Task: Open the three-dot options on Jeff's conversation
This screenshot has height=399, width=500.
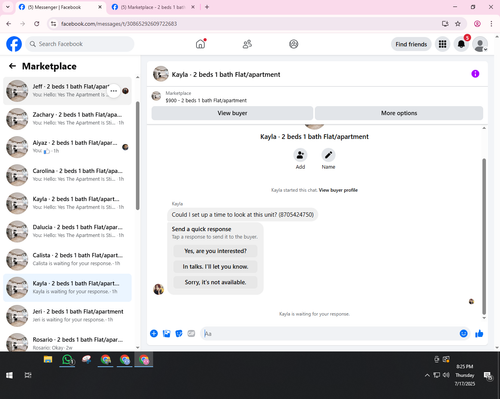Action: coord(114,91)
